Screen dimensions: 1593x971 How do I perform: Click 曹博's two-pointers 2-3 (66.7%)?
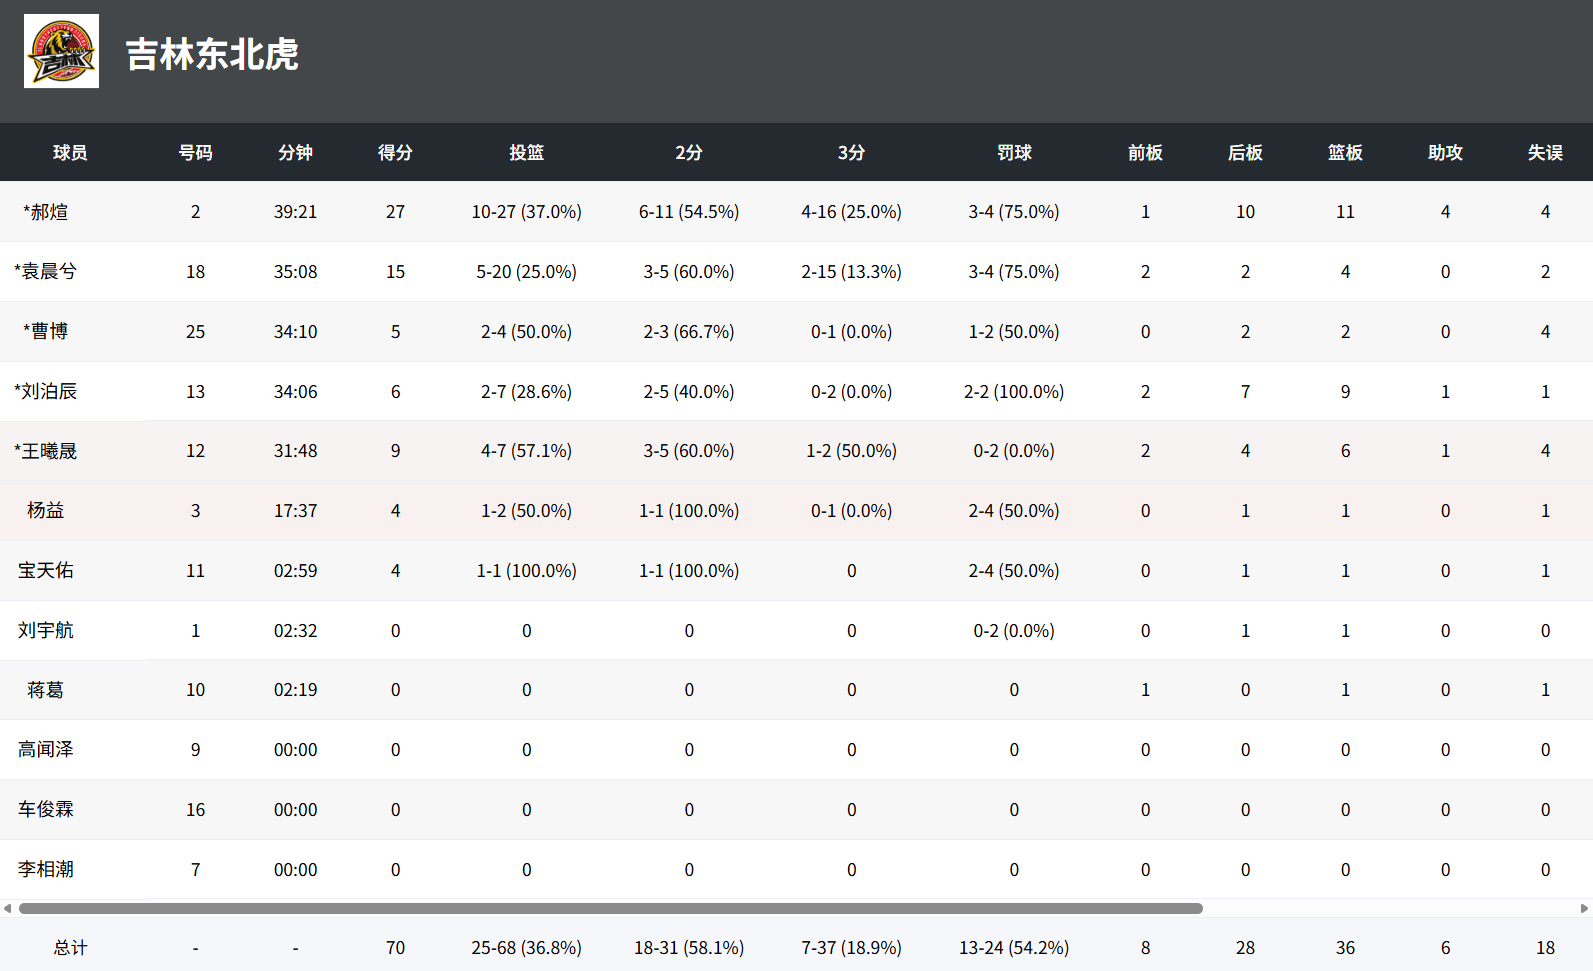(689, 332)
